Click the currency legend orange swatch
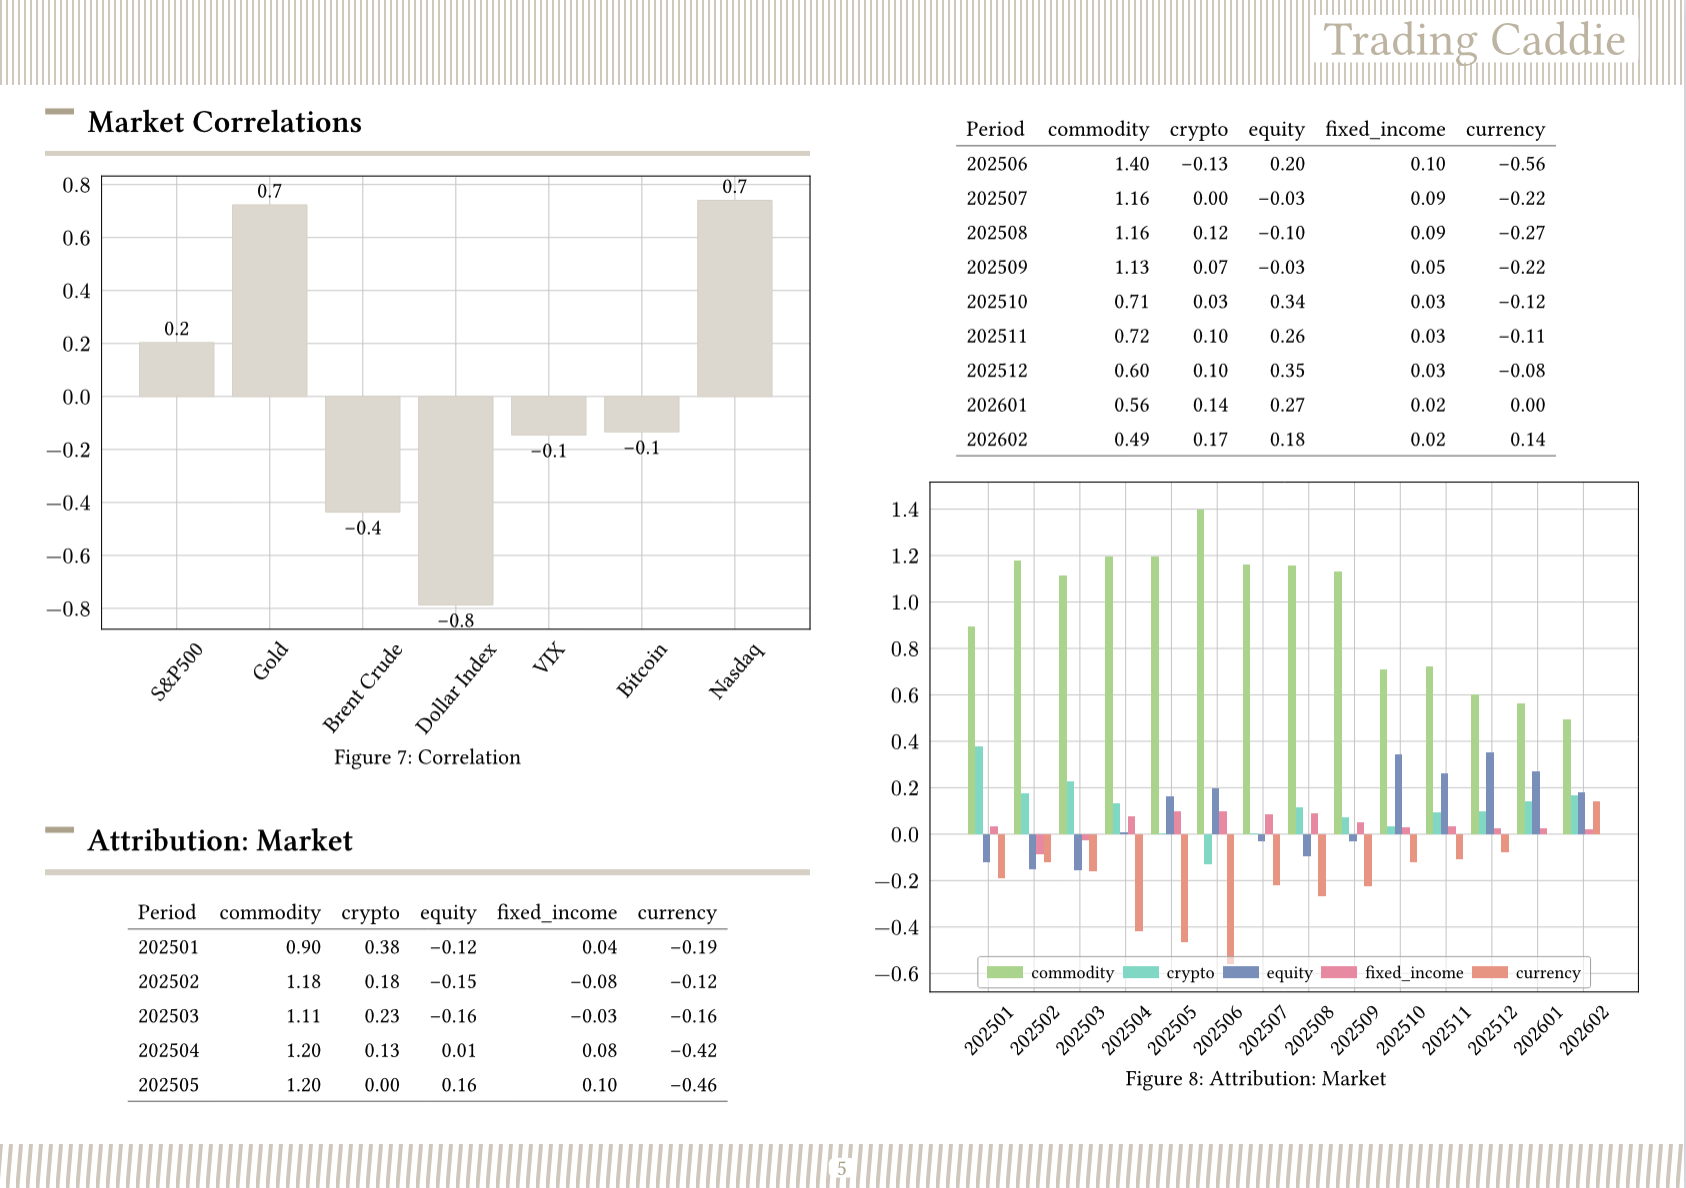The height and width of the screenshot is (1188, 1686). (1489, 972)
